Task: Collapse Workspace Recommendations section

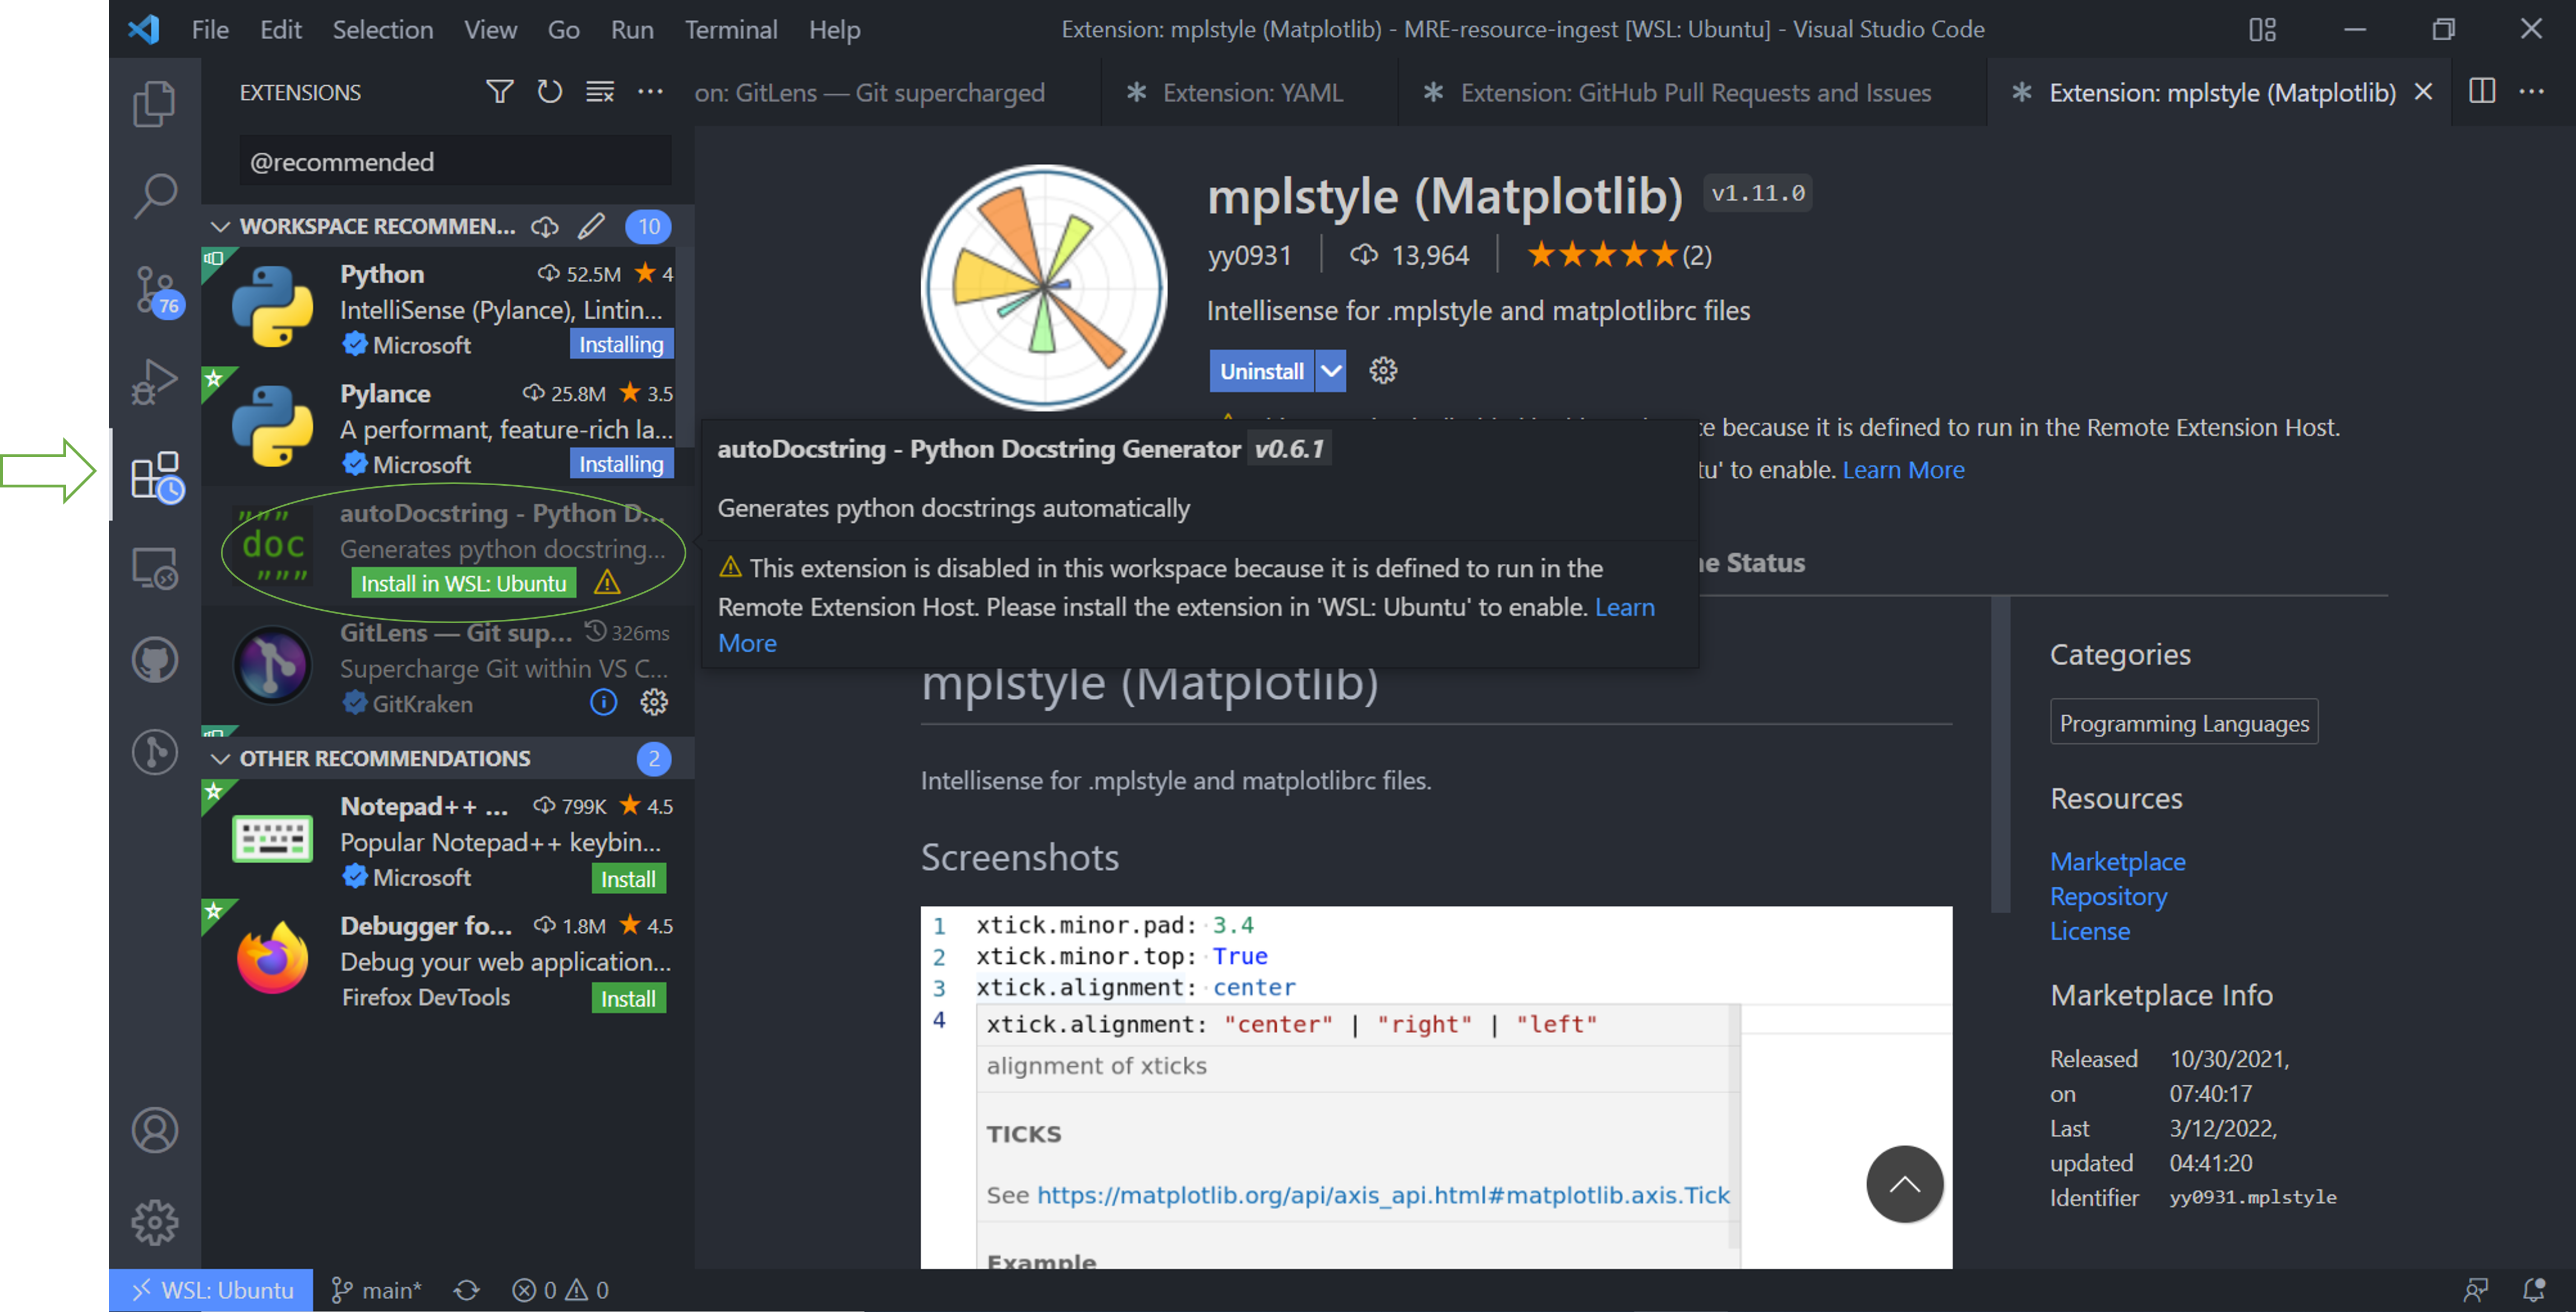Action: [221, 227]
